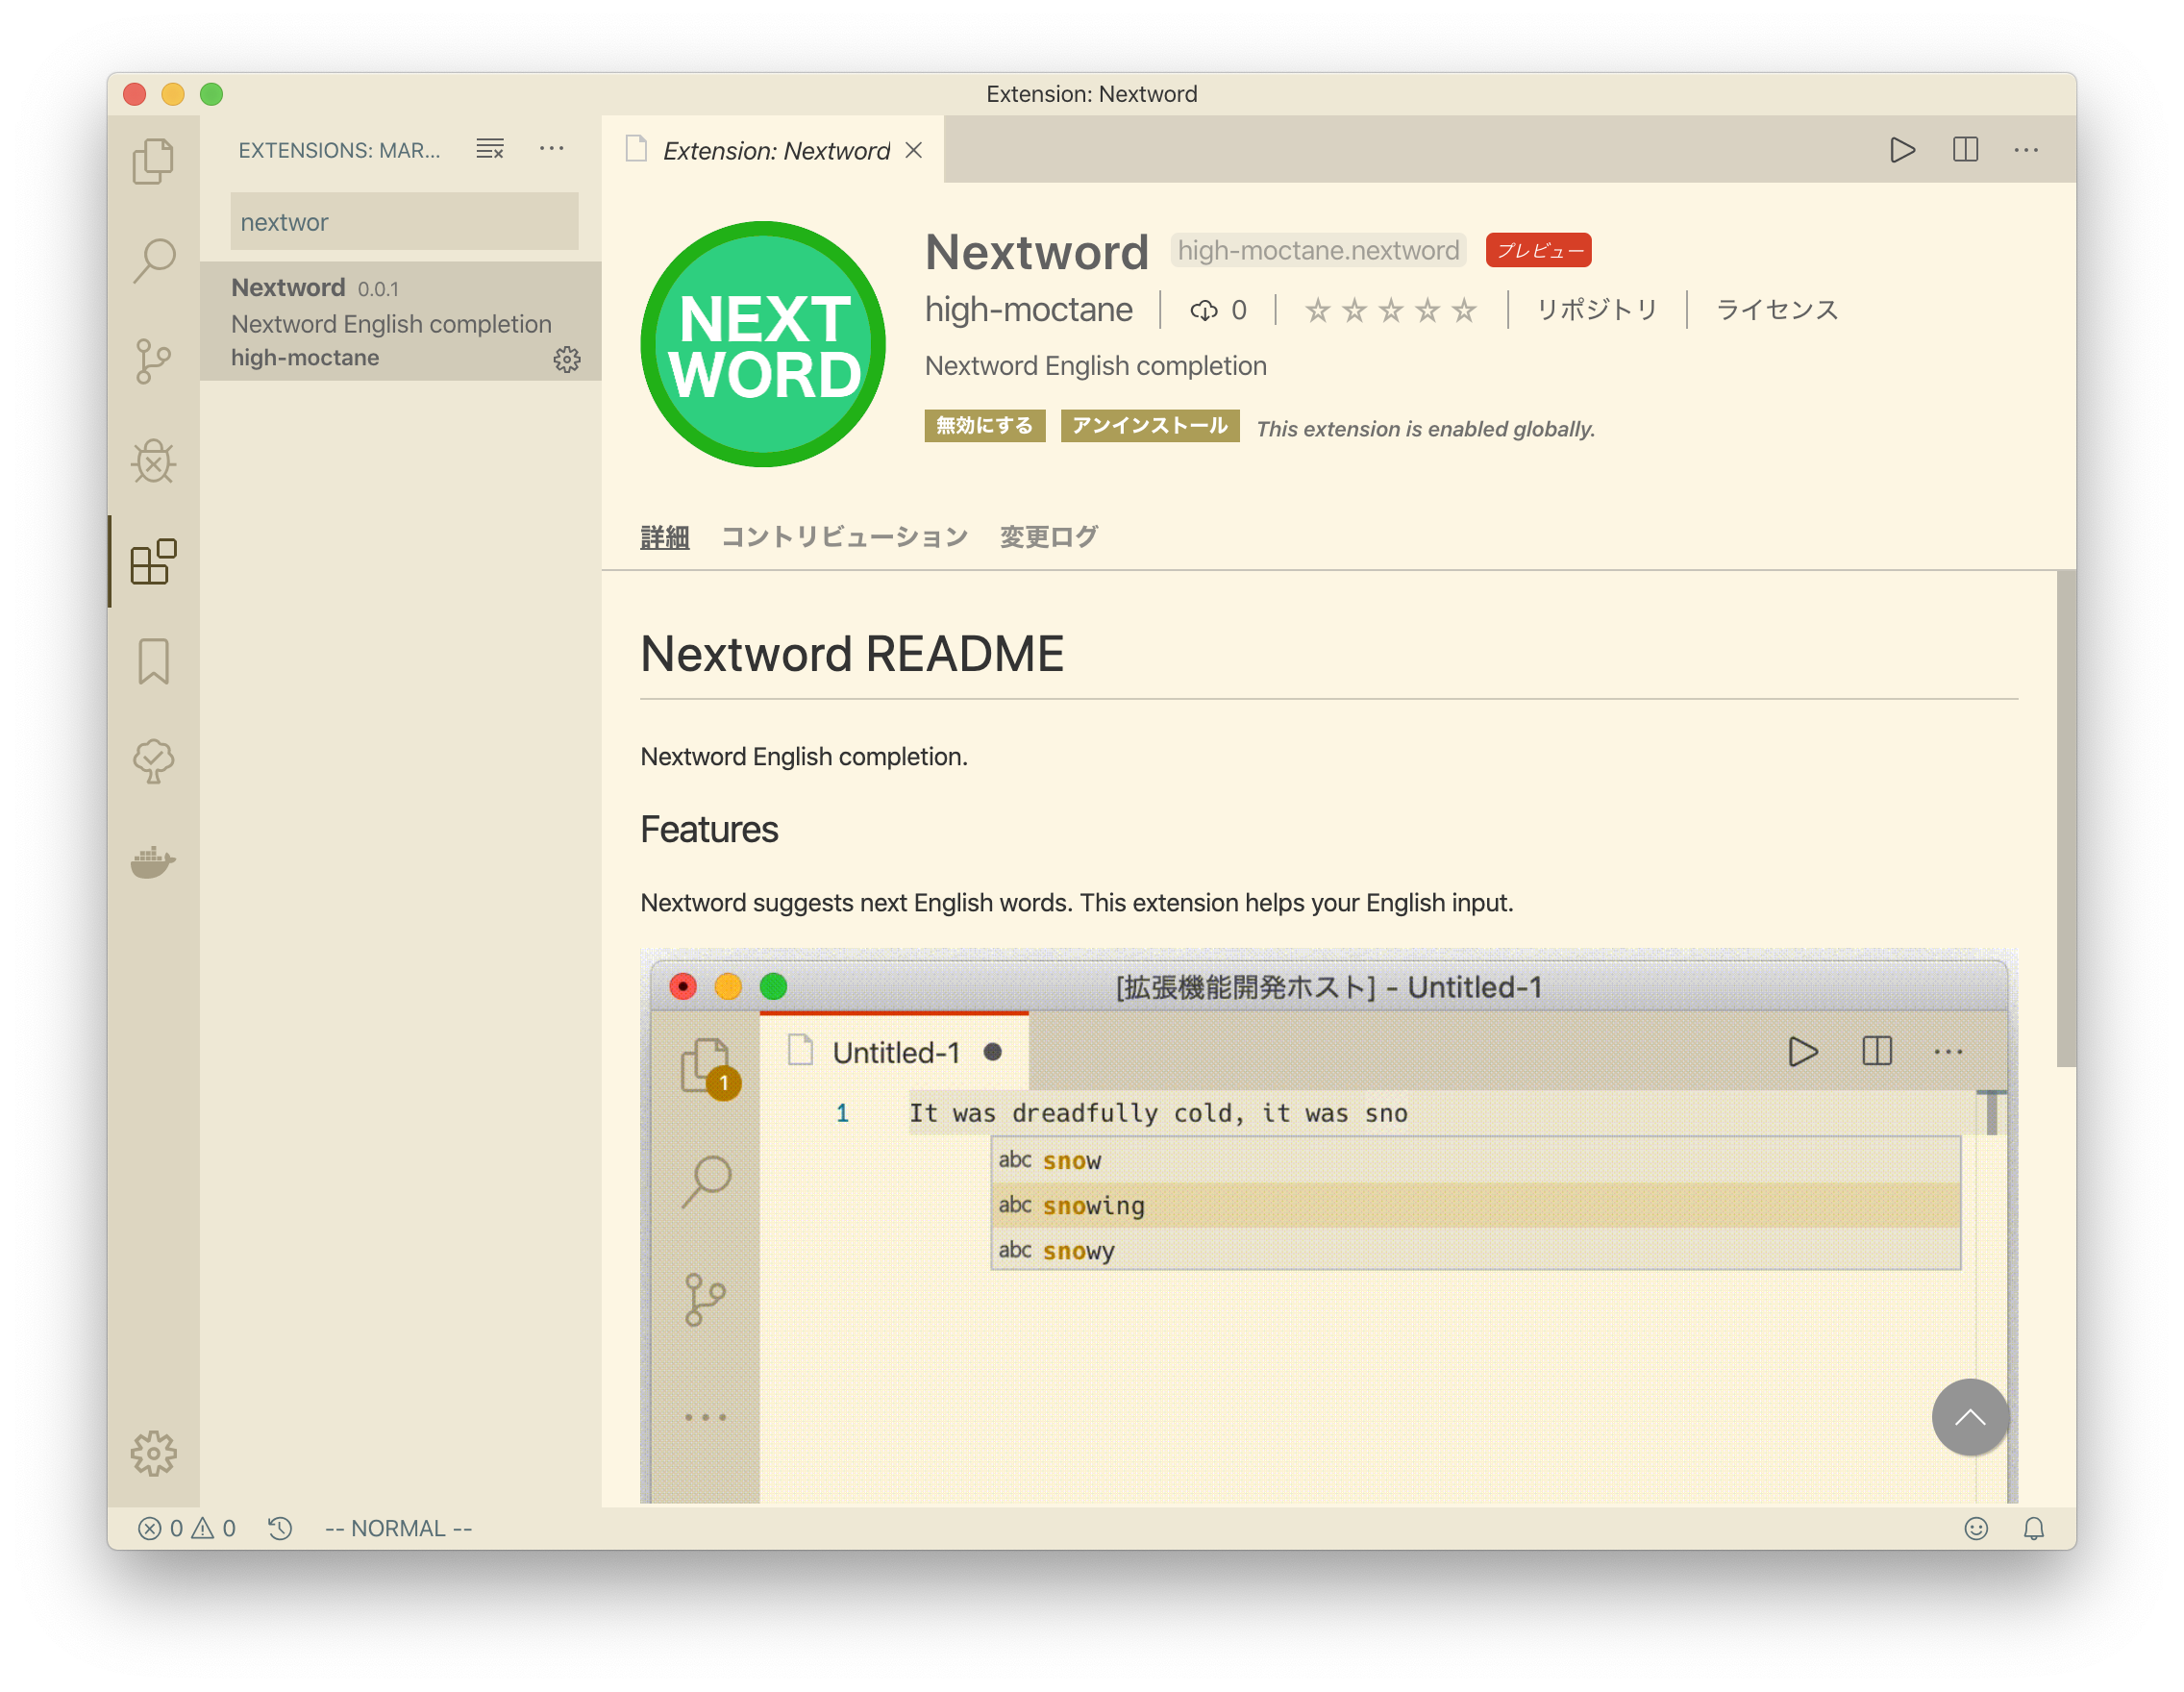Image resolution: width=2184 pixels, height=1692 pixels.
Task: Click the アンインストール uninstall button
Action: [x=1150, y=425]
